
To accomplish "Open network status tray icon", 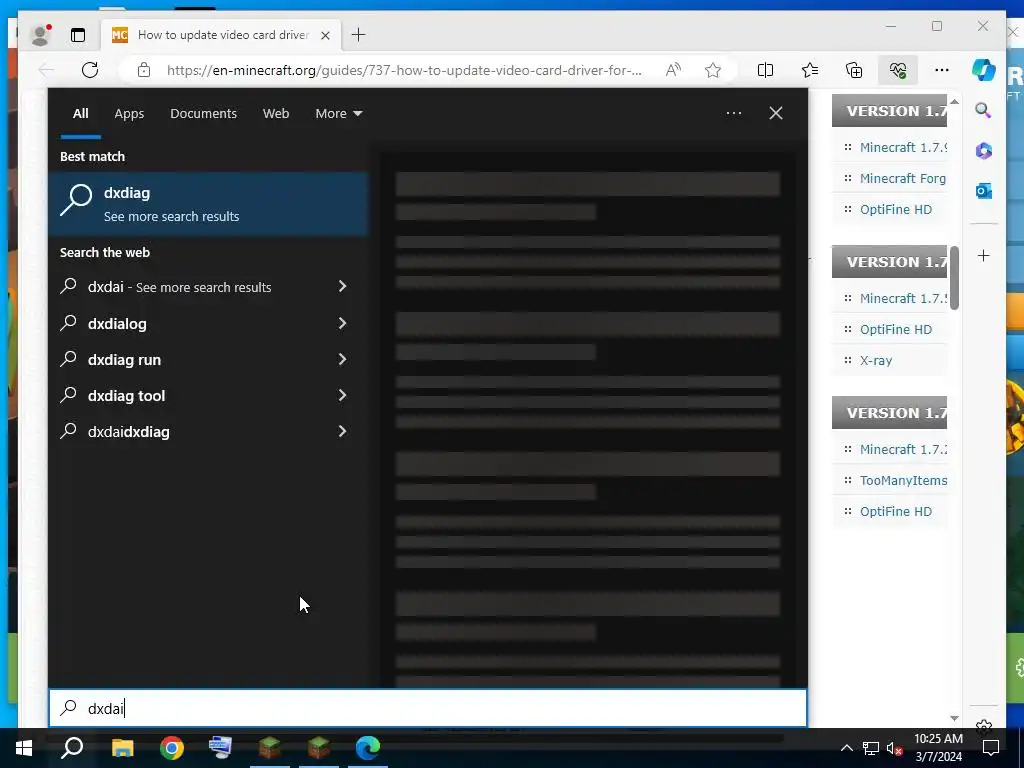I will (x=871, y=748).
